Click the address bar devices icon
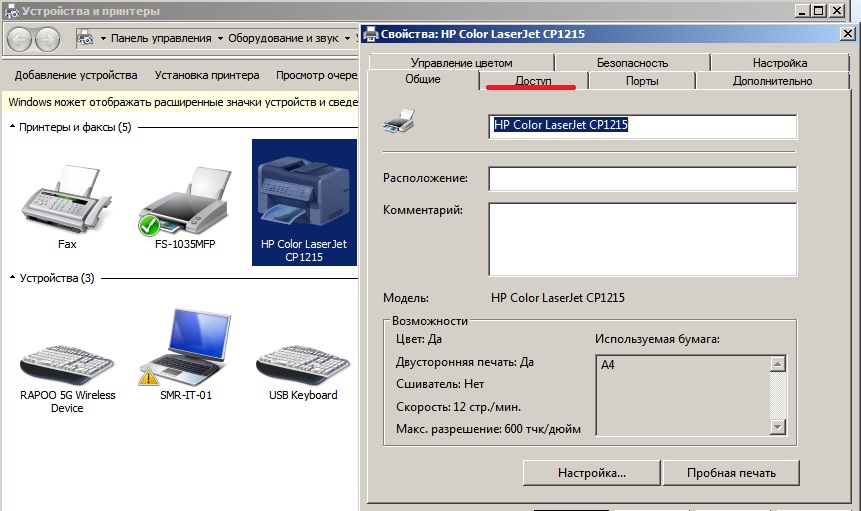861x511 pixels. pyautogui.click(x=85, y=38)
